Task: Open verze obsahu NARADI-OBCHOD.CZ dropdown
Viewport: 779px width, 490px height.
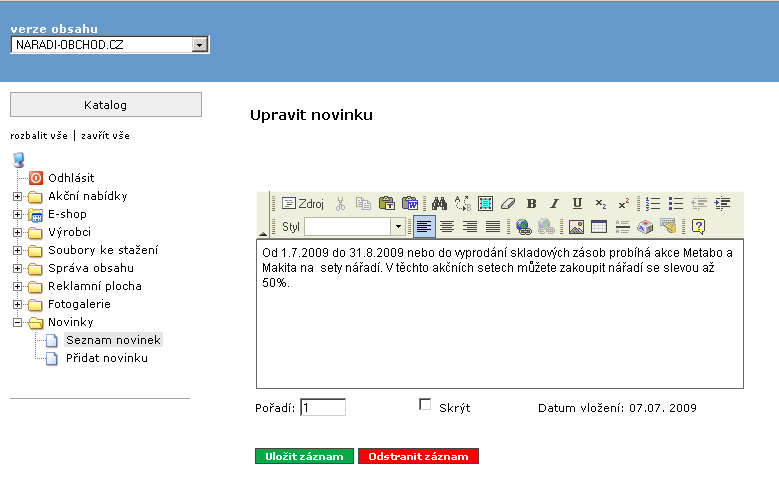Action: coord(109,45)
